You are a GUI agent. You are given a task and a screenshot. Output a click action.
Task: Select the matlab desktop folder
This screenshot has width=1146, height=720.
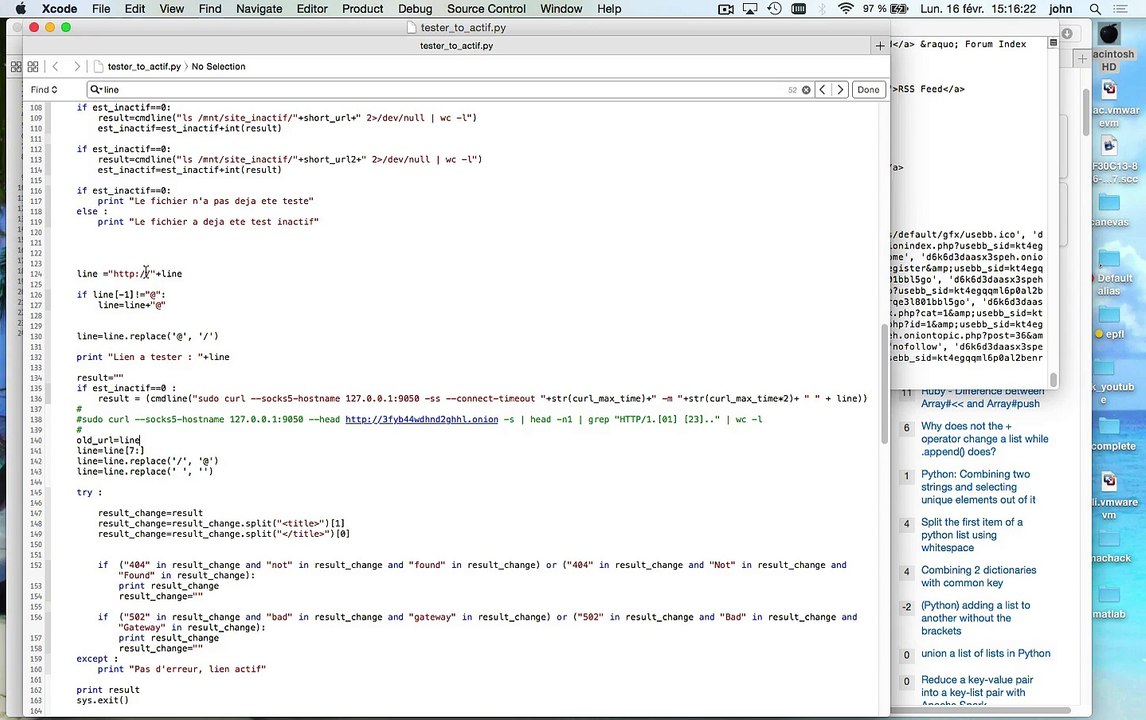(x=1109, y=602)
